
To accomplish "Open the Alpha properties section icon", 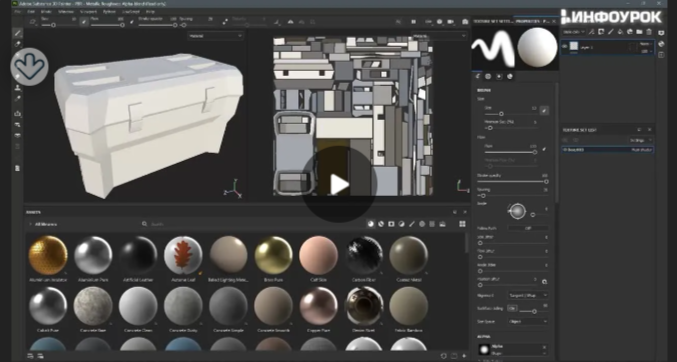I will (x=488, y=76).
